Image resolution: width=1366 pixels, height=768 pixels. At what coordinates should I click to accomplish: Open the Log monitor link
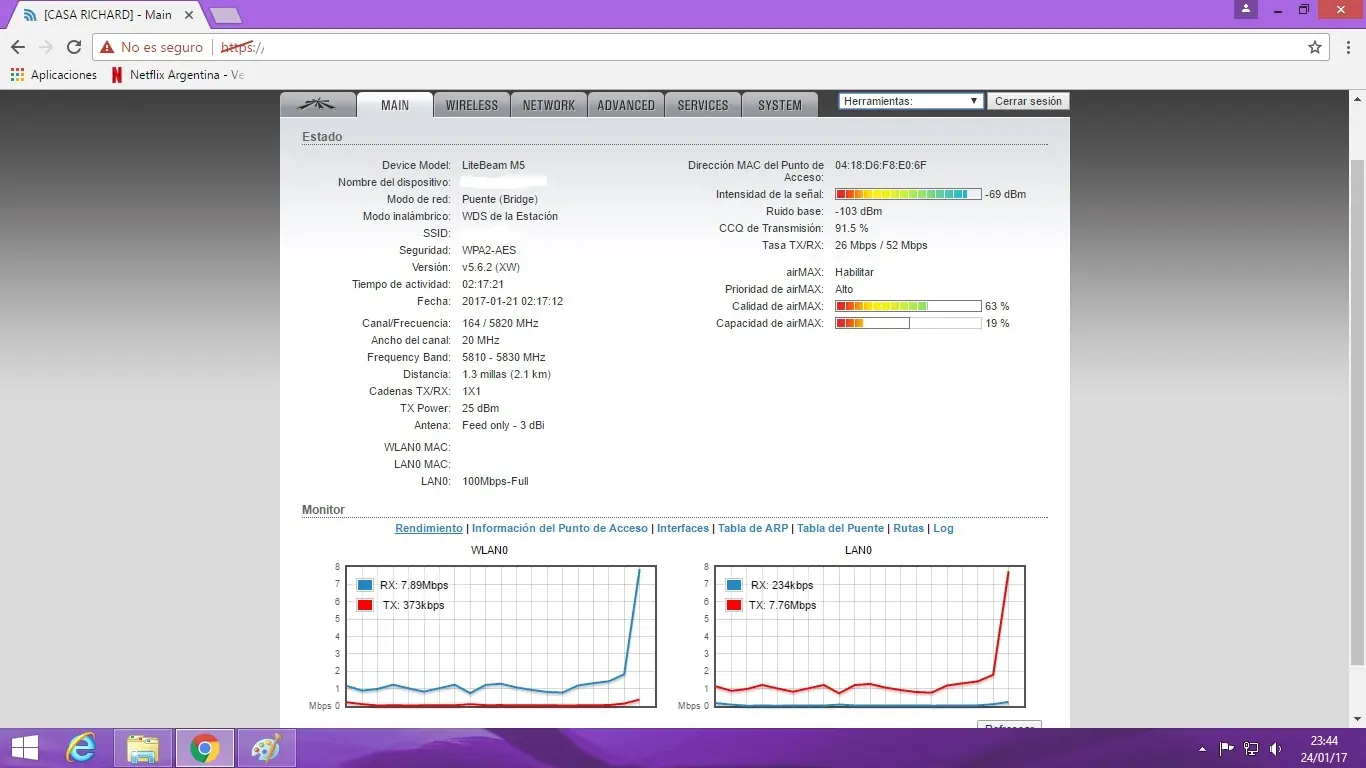tap(943, 528)
